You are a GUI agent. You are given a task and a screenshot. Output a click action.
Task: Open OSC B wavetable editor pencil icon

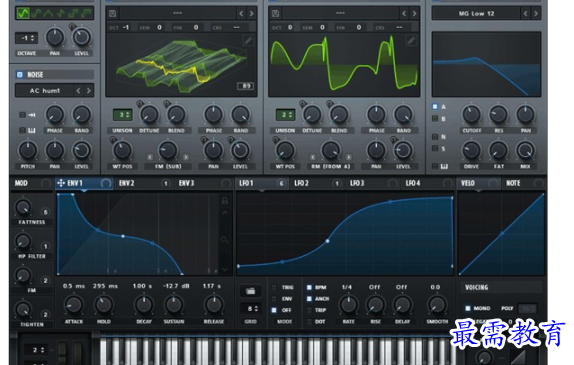411,40
